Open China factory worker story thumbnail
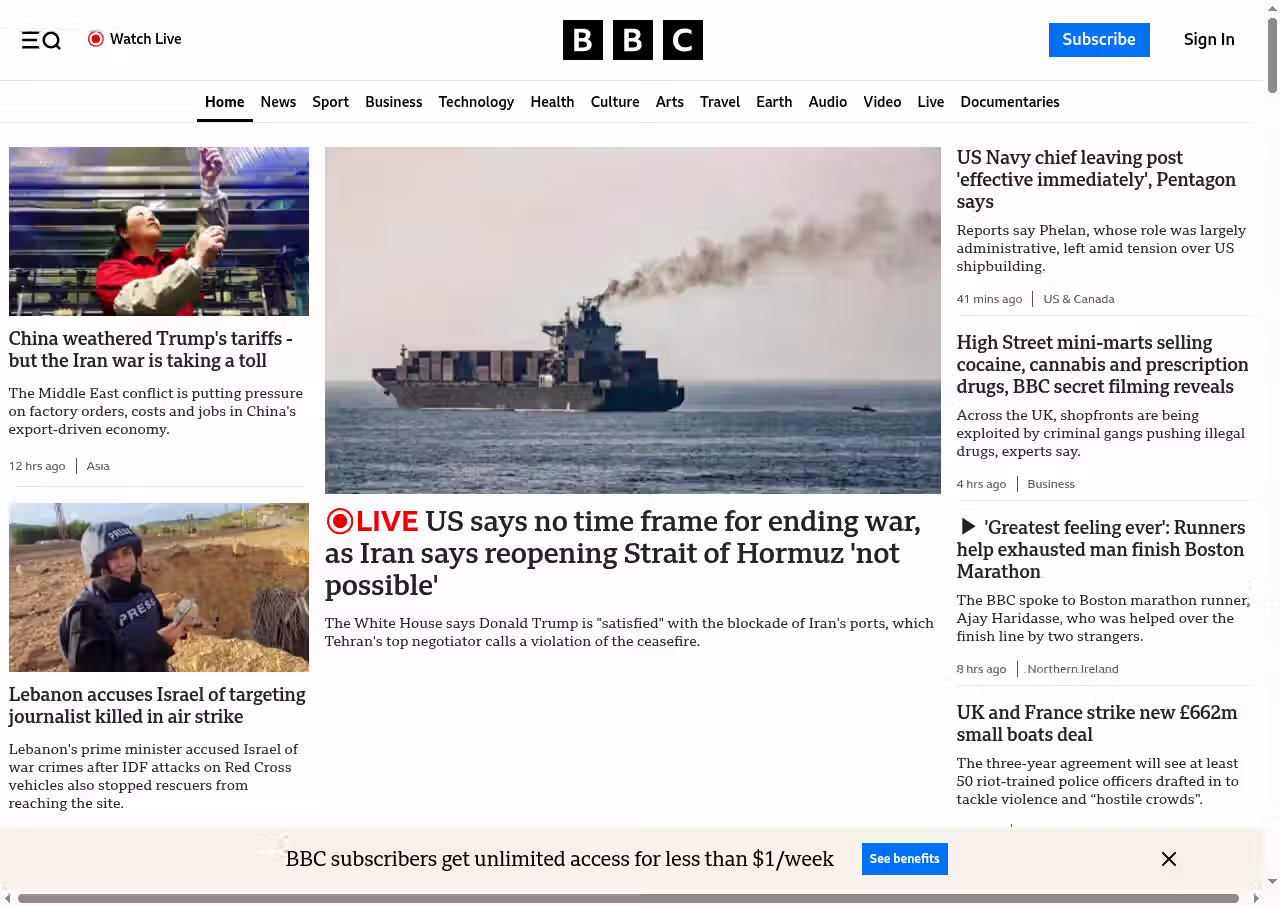This screenshot has width=1280, height=906. click(x=159, y=231)
